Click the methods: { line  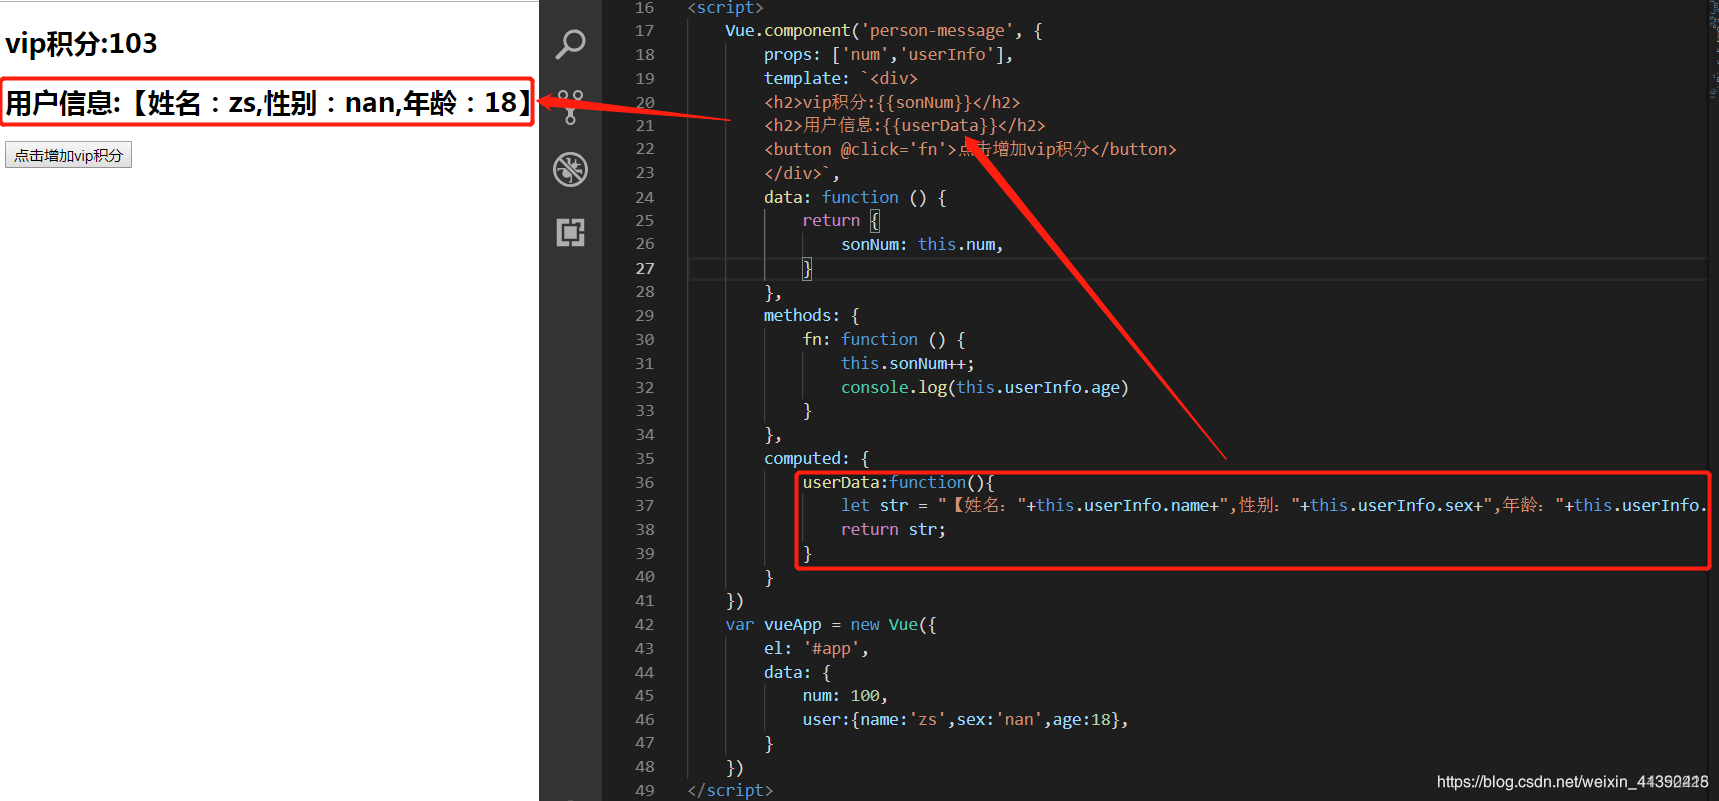(811, 316)
